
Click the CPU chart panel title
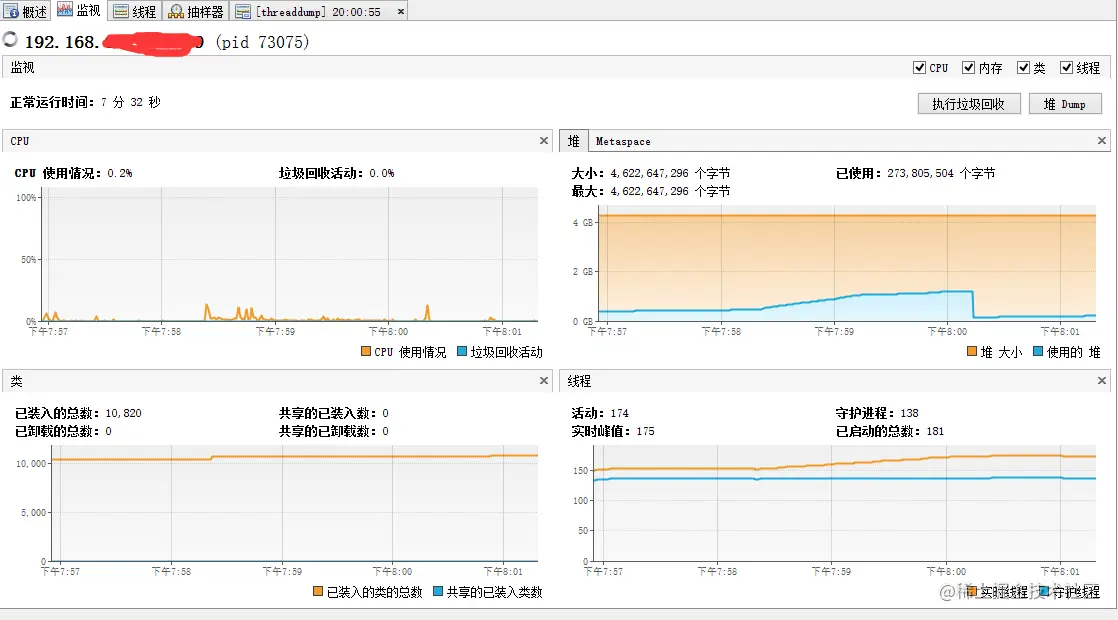20,141
